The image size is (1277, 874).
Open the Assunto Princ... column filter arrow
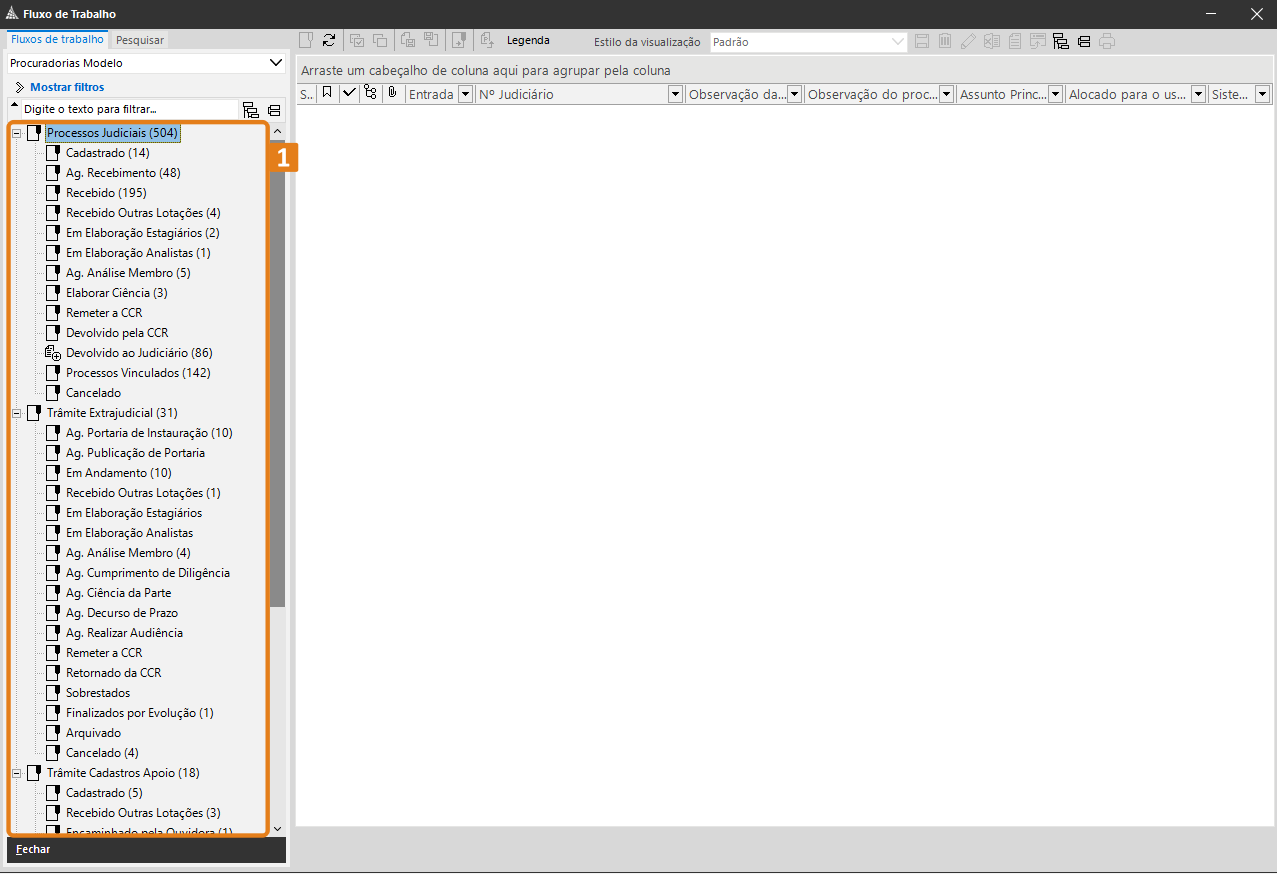pyautogui.click(x=1055, y=94)
